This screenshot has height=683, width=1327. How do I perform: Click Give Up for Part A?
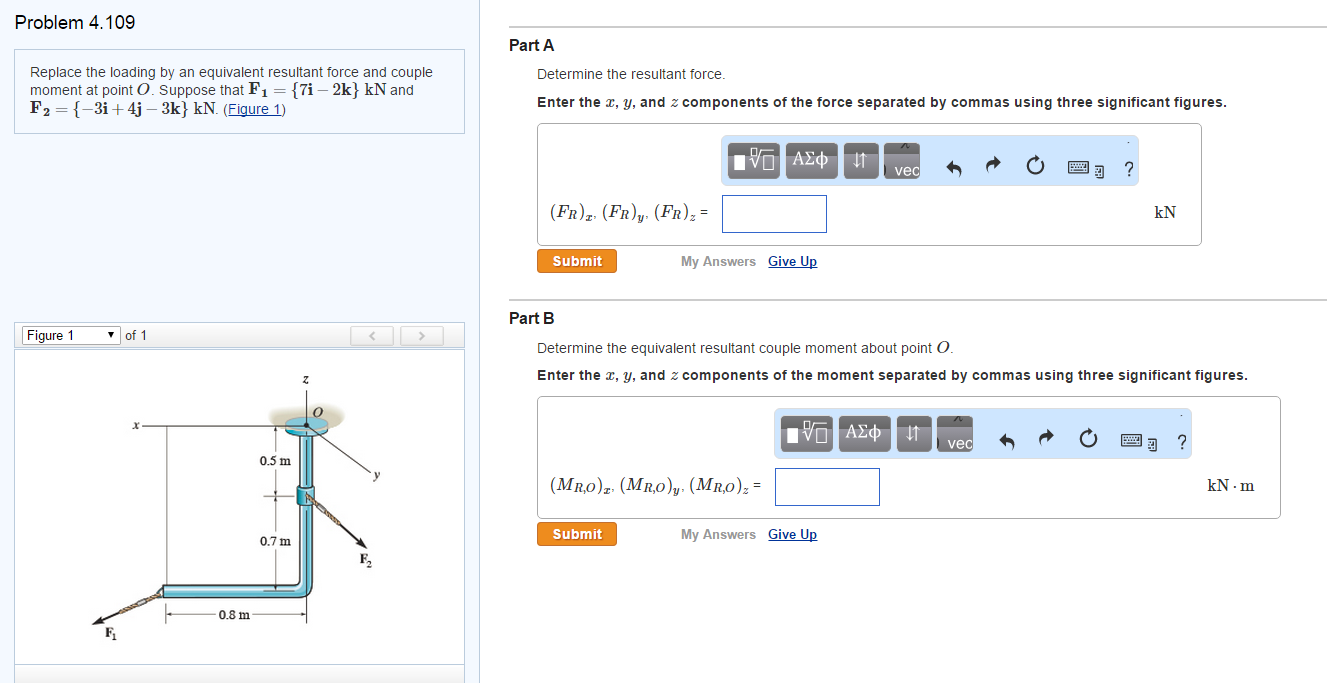pos(792,261)
